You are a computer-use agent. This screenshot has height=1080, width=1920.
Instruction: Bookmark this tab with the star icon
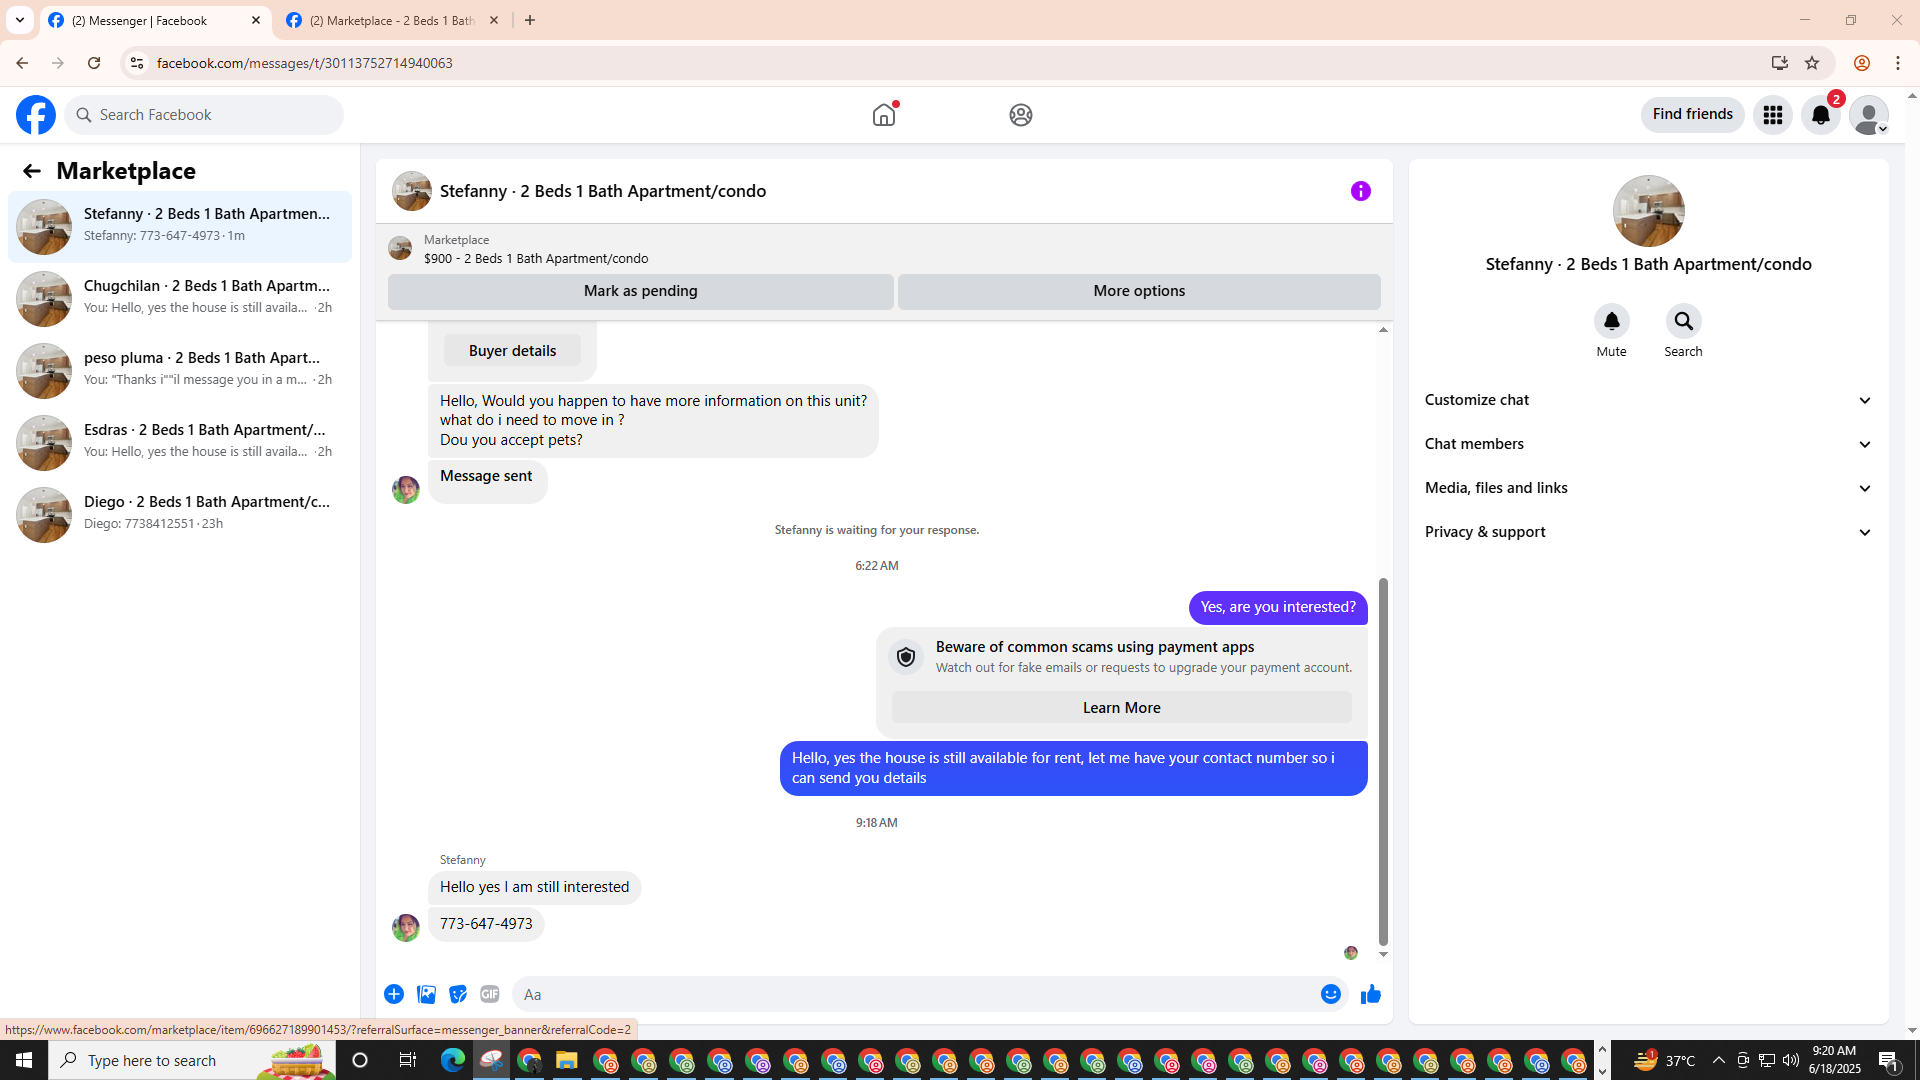click(1812, 63)
